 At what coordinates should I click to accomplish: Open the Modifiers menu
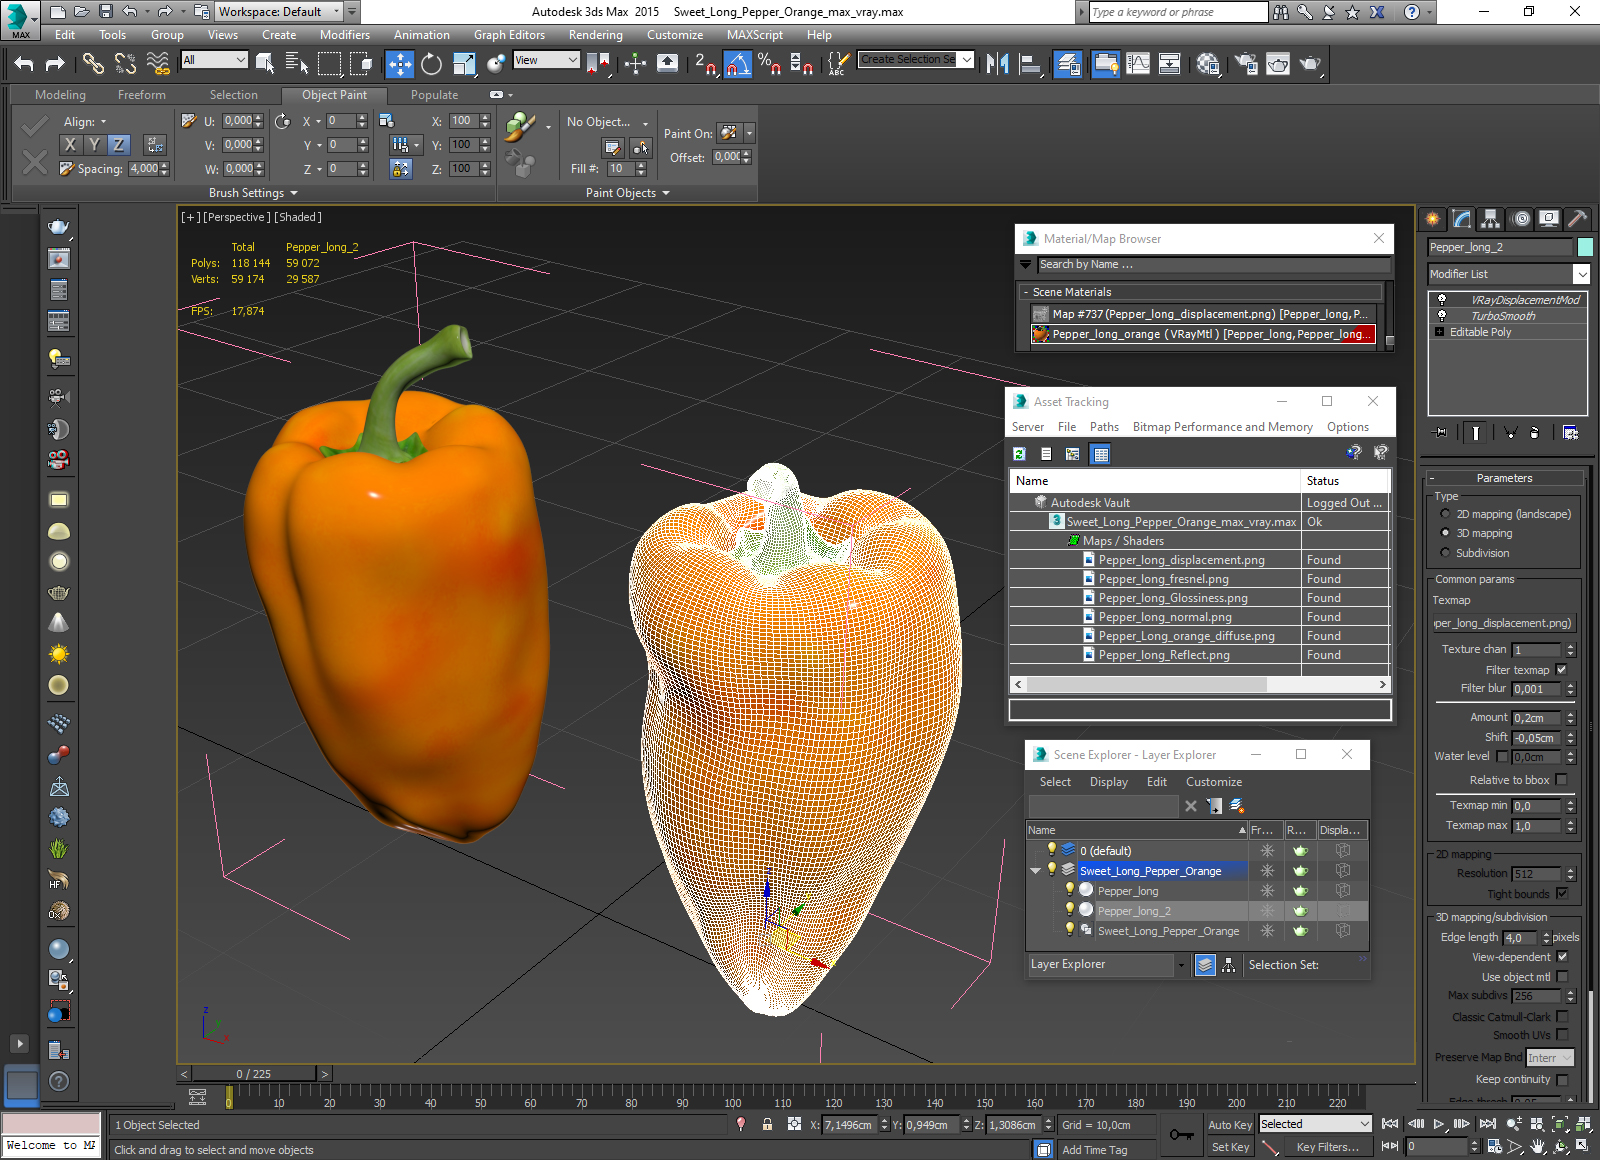[344, 35]
